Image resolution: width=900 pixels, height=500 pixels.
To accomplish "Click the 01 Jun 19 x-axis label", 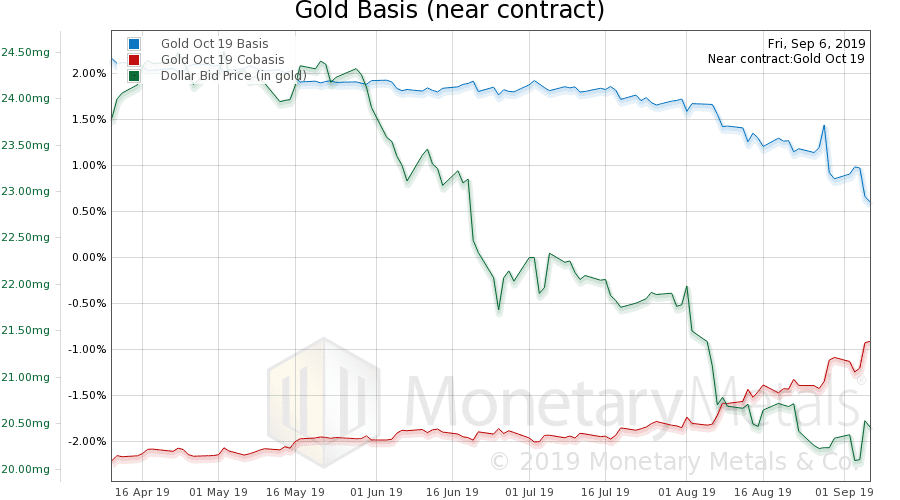I will pyautogui.click(x=374, y=492).
